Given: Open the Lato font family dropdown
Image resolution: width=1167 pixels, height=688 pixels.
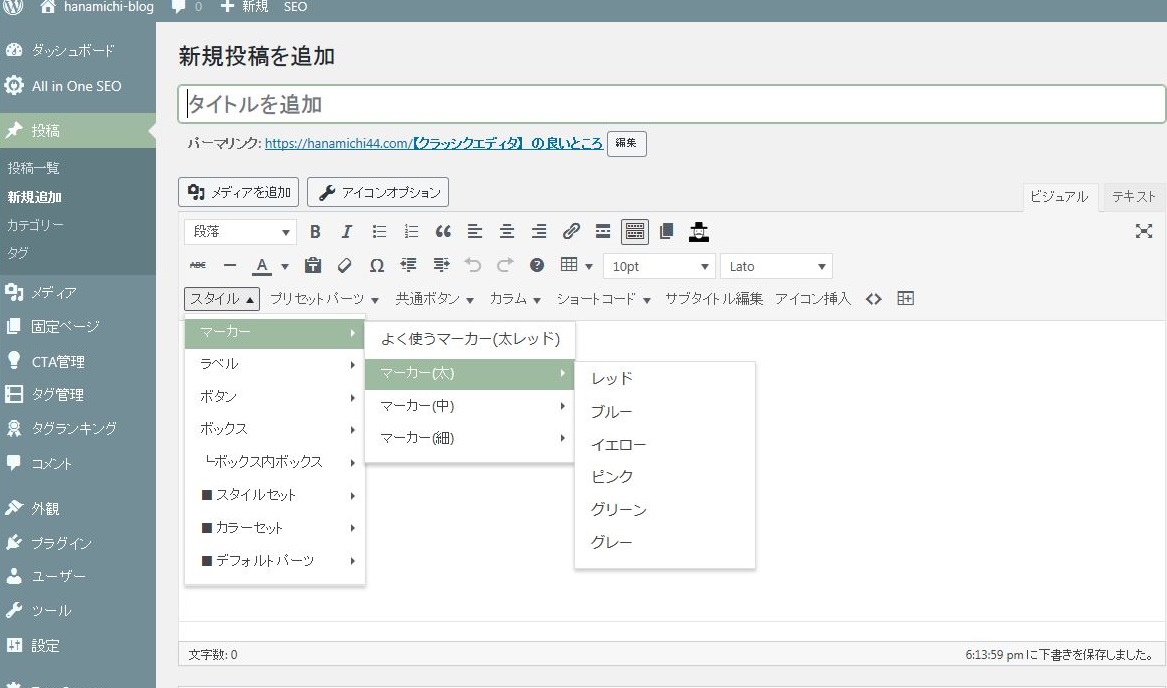Looking at the screenshot, I should point(775,266).
